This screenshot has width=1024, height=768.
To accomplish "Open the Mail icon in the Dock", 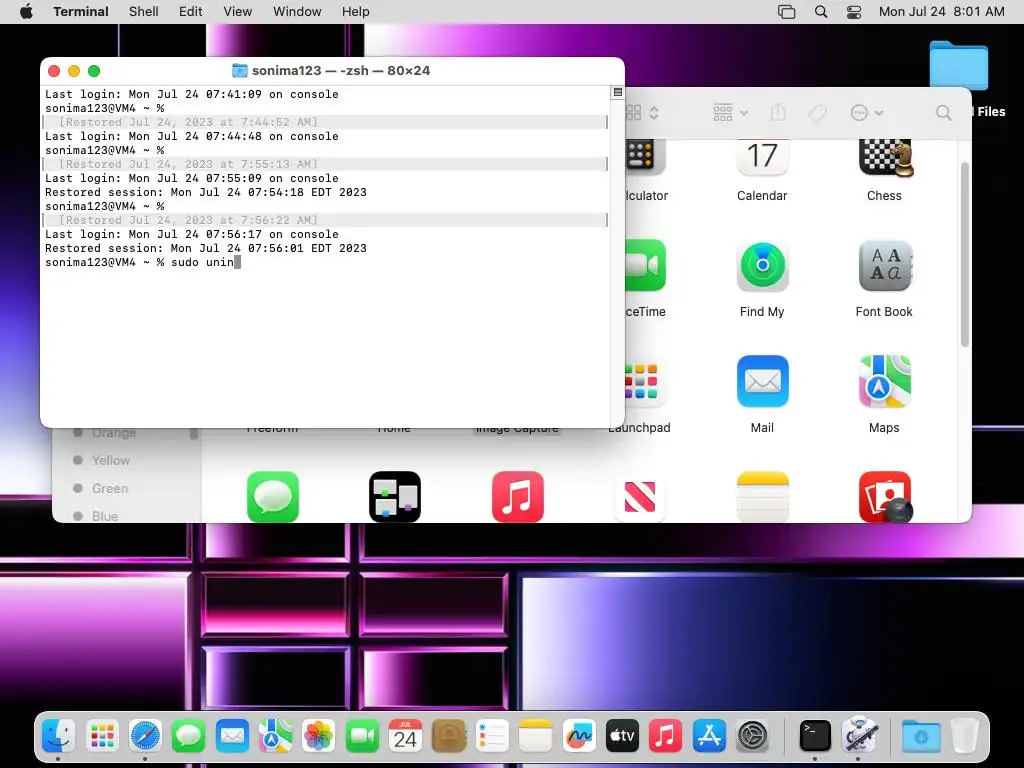I will pyautogui.click(x=232, y=737).
